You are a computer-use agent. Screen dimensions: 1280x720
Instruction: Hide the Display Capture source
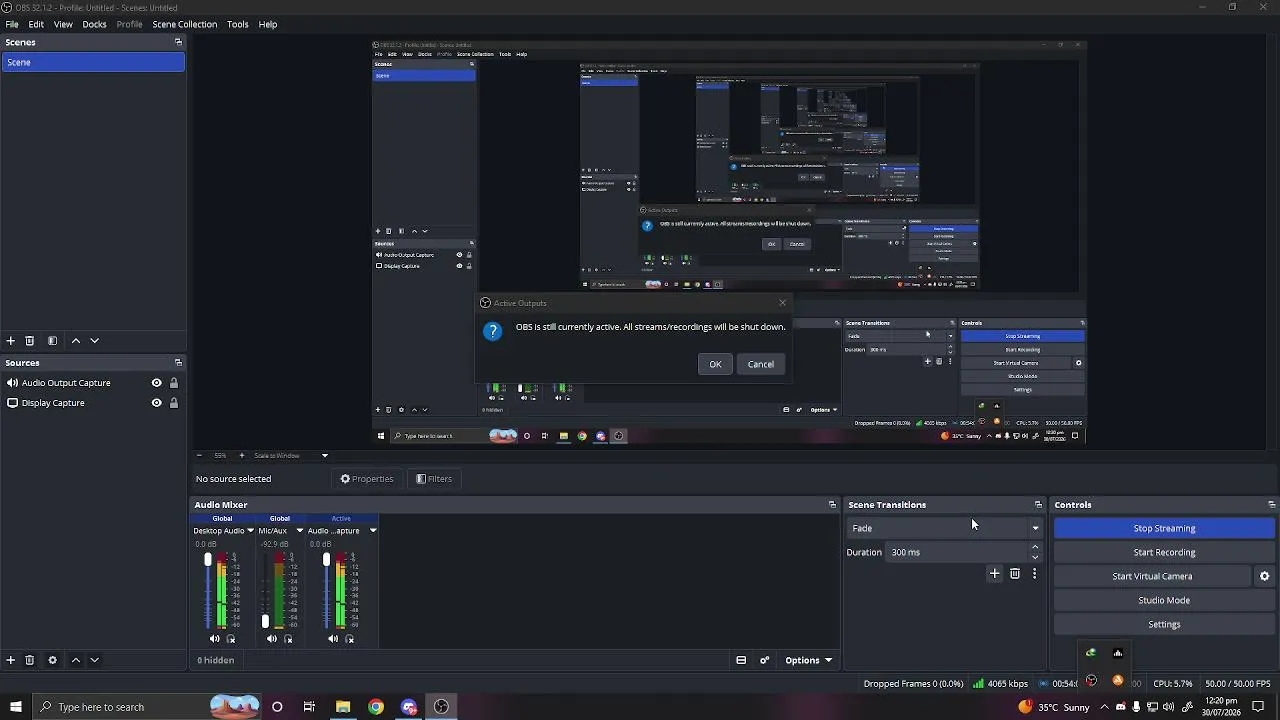(156, 403)
